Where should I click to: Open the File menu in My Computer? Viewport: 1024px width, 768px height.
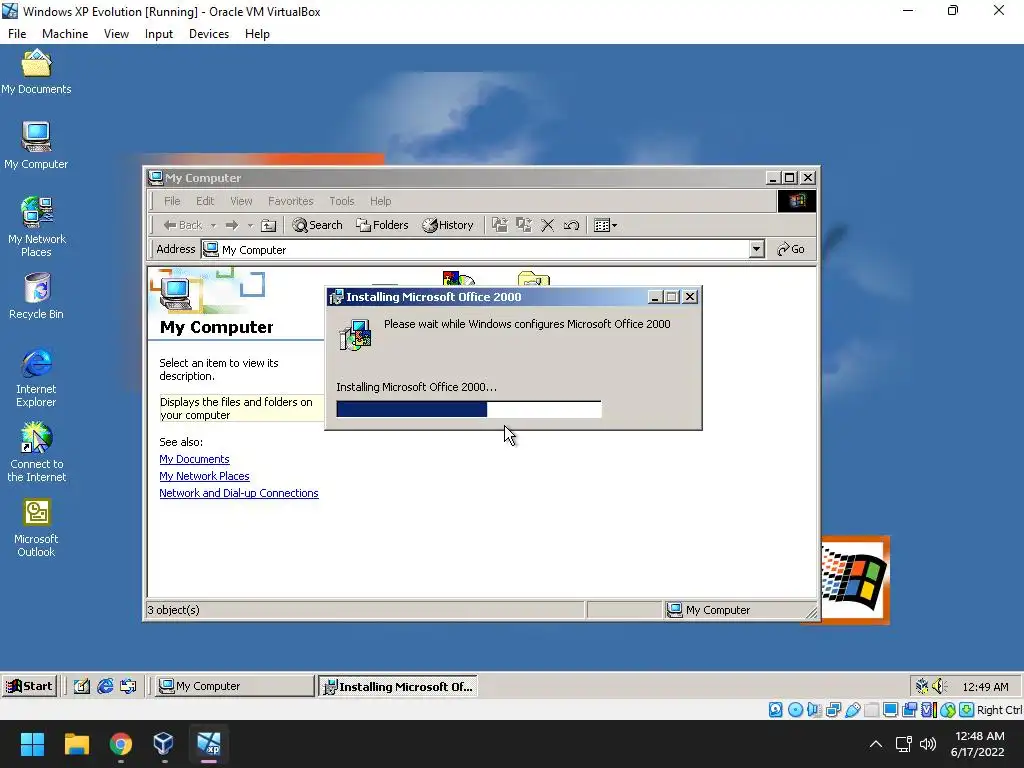(x=172, y=201)
